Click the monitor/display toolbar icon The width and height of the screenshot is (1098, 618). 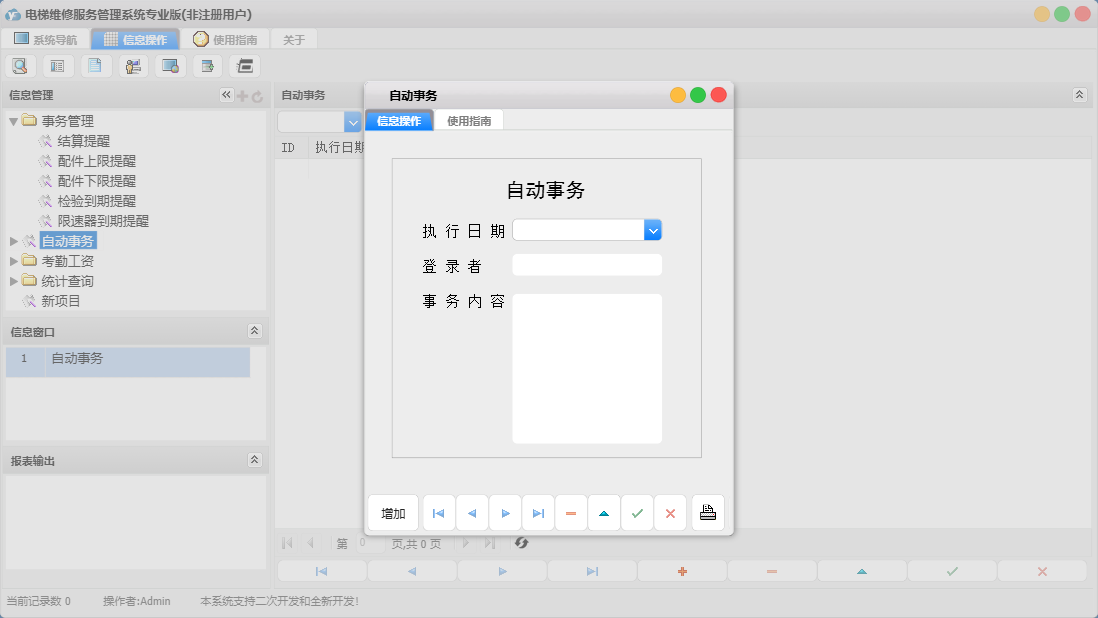pos(170,65)
